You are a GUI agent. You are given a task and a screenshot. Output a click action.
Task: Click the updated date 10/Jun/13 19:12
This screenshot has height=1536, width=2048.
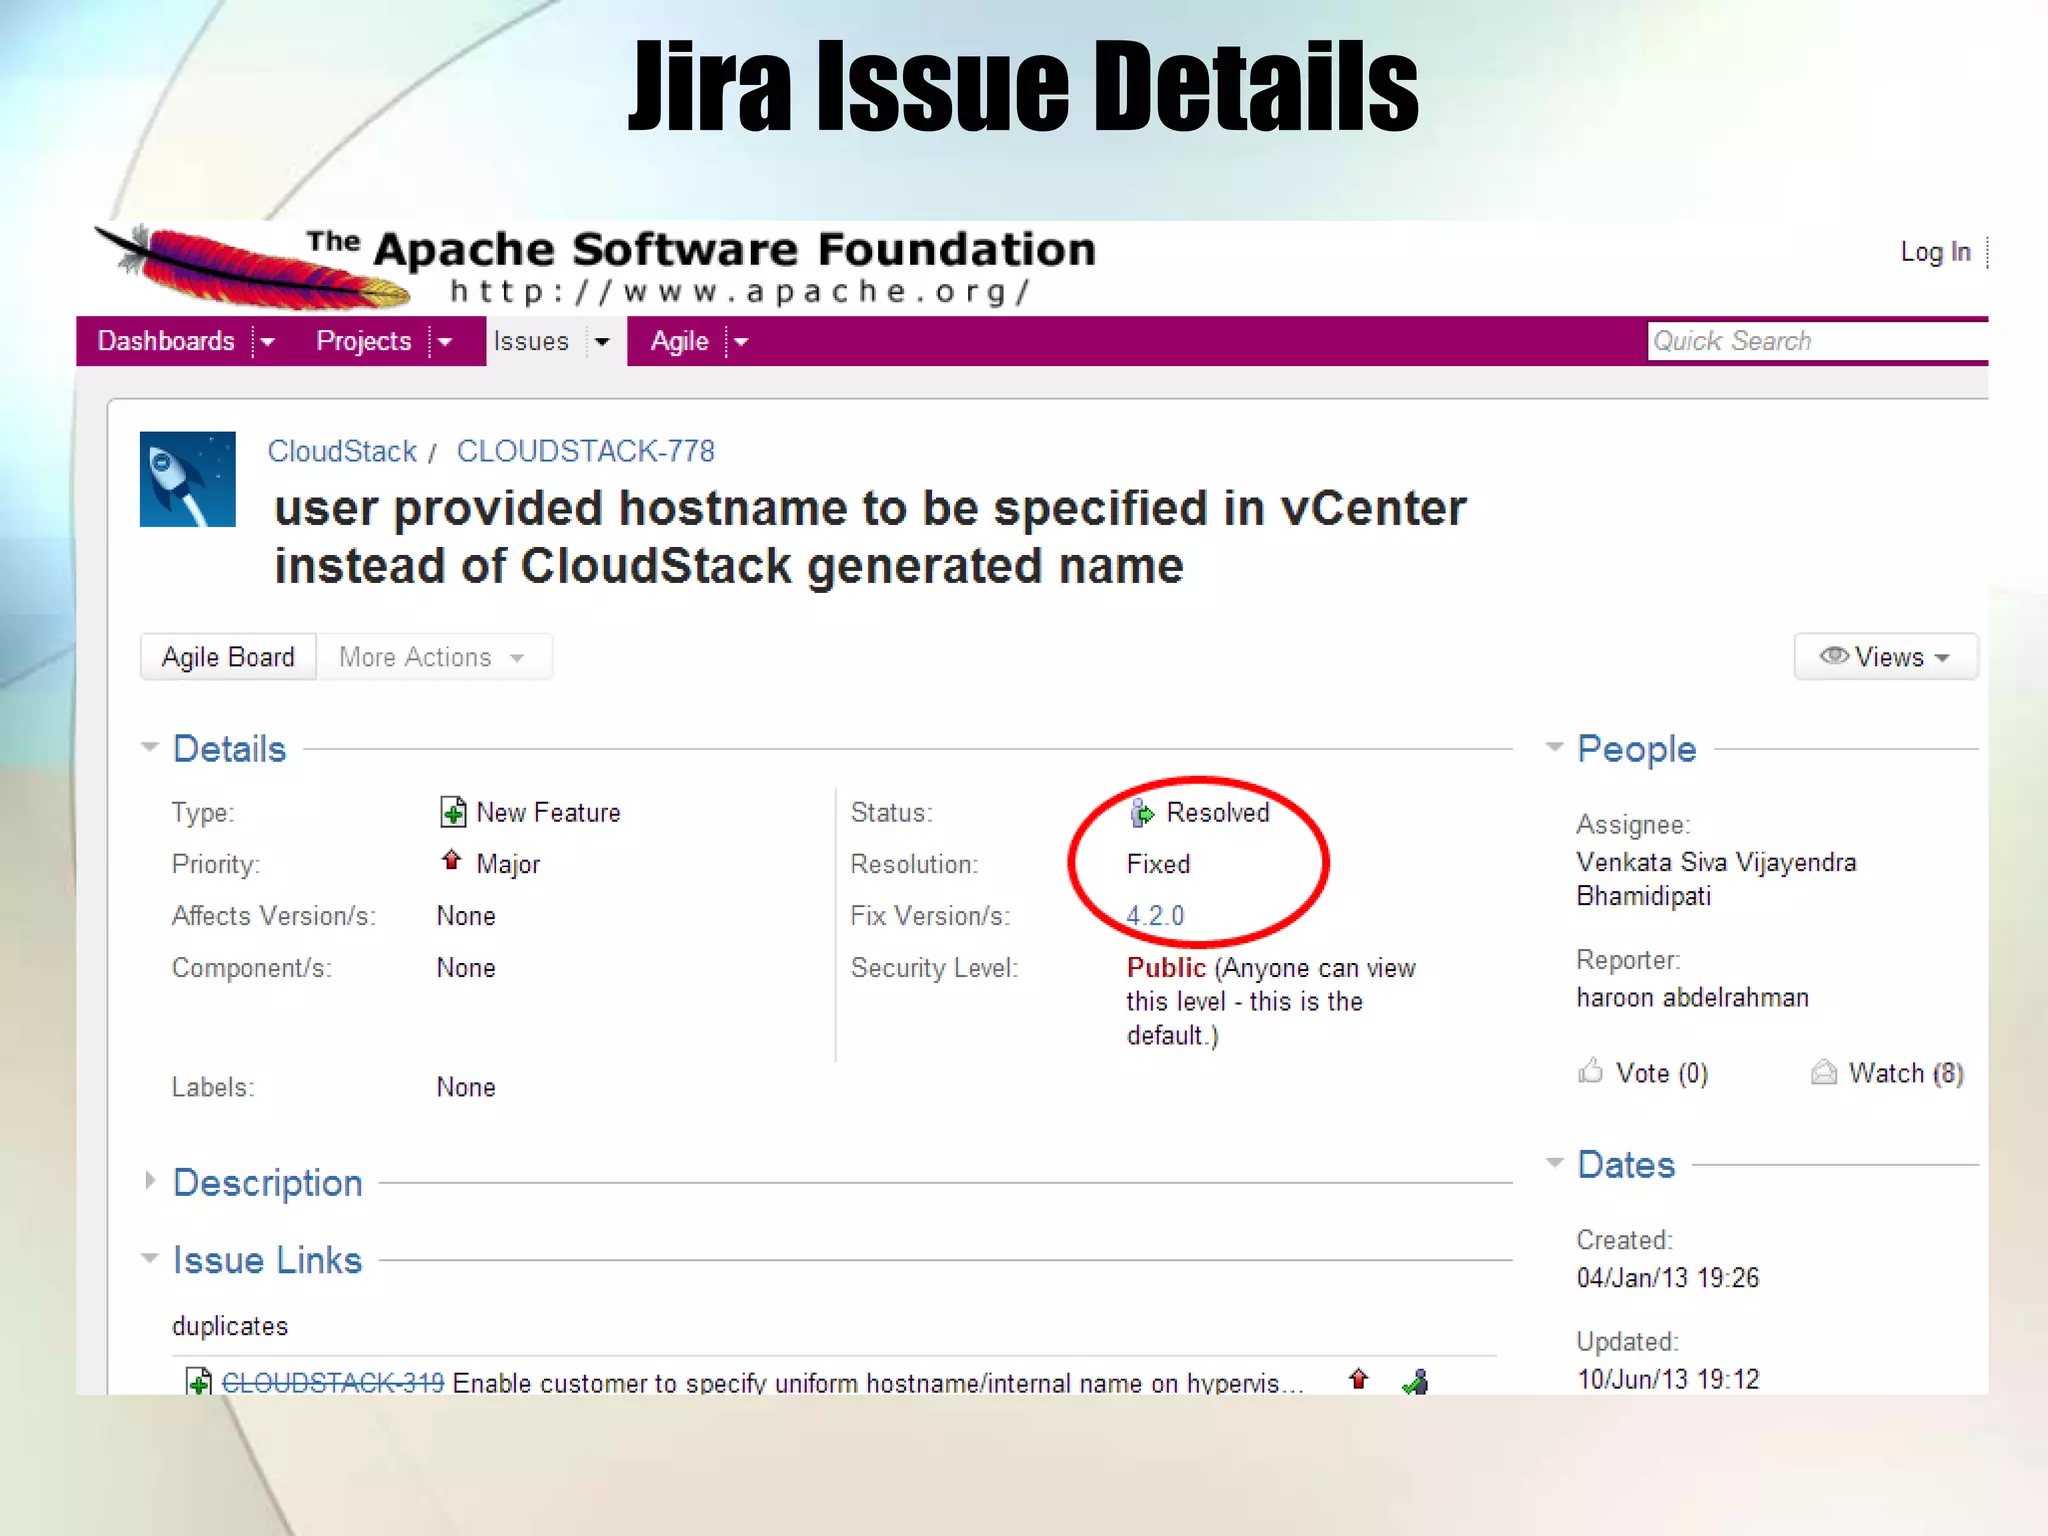(x=1667, y=1379)
